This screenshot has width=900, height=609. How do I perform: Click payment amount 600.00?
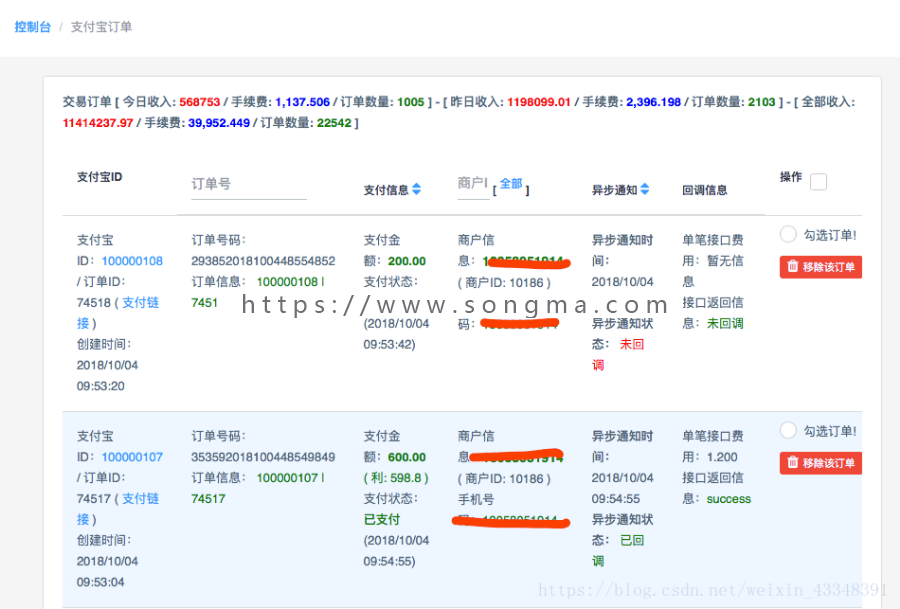click(407, 457)
